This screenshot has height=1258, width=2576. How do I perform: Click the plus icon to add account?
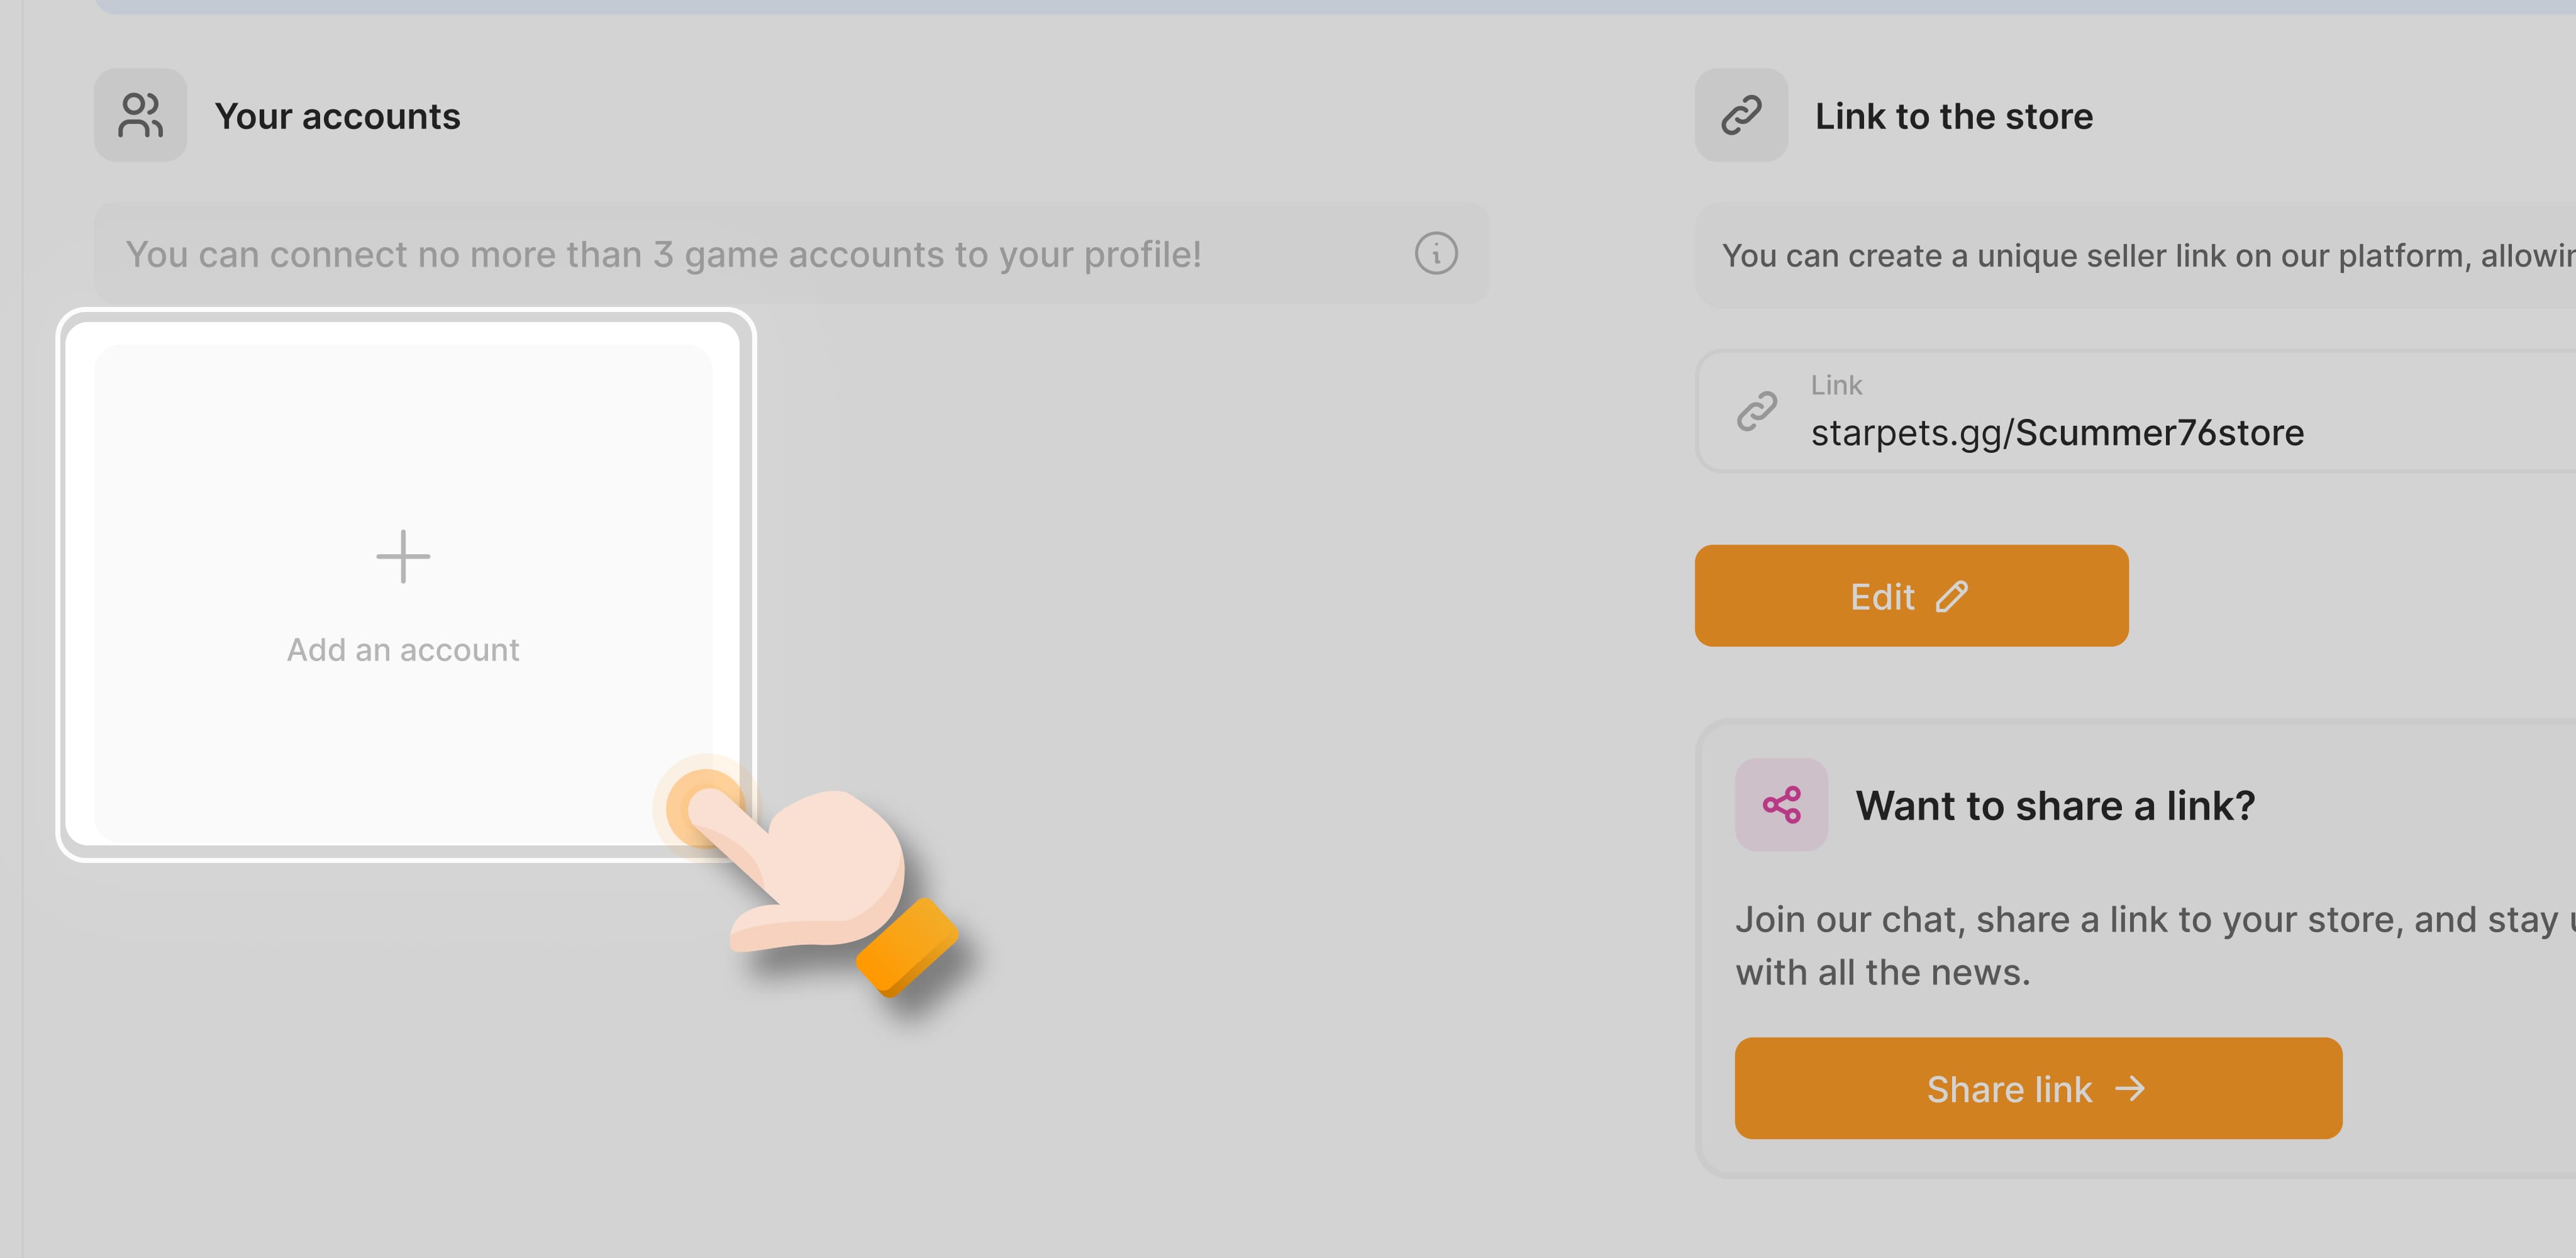403,556
